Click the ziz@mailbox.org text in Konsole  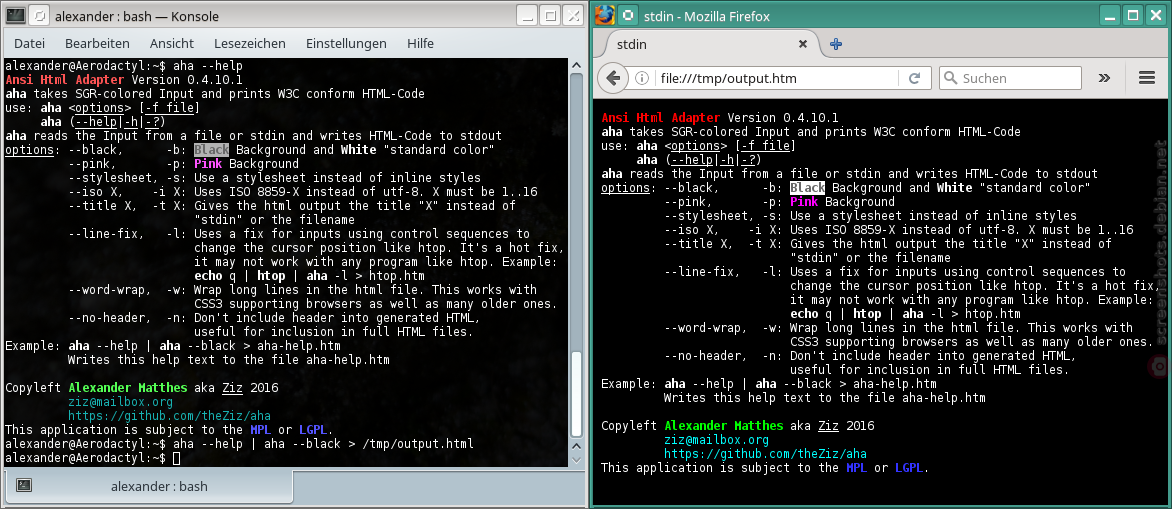click(x=120, y=402)
